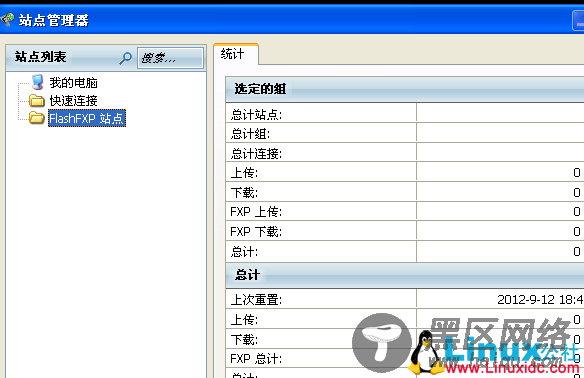Click the FlashFXP 站点 folder icon
The height and width of the screenshot is (378, 584).
tap(37, 118)
